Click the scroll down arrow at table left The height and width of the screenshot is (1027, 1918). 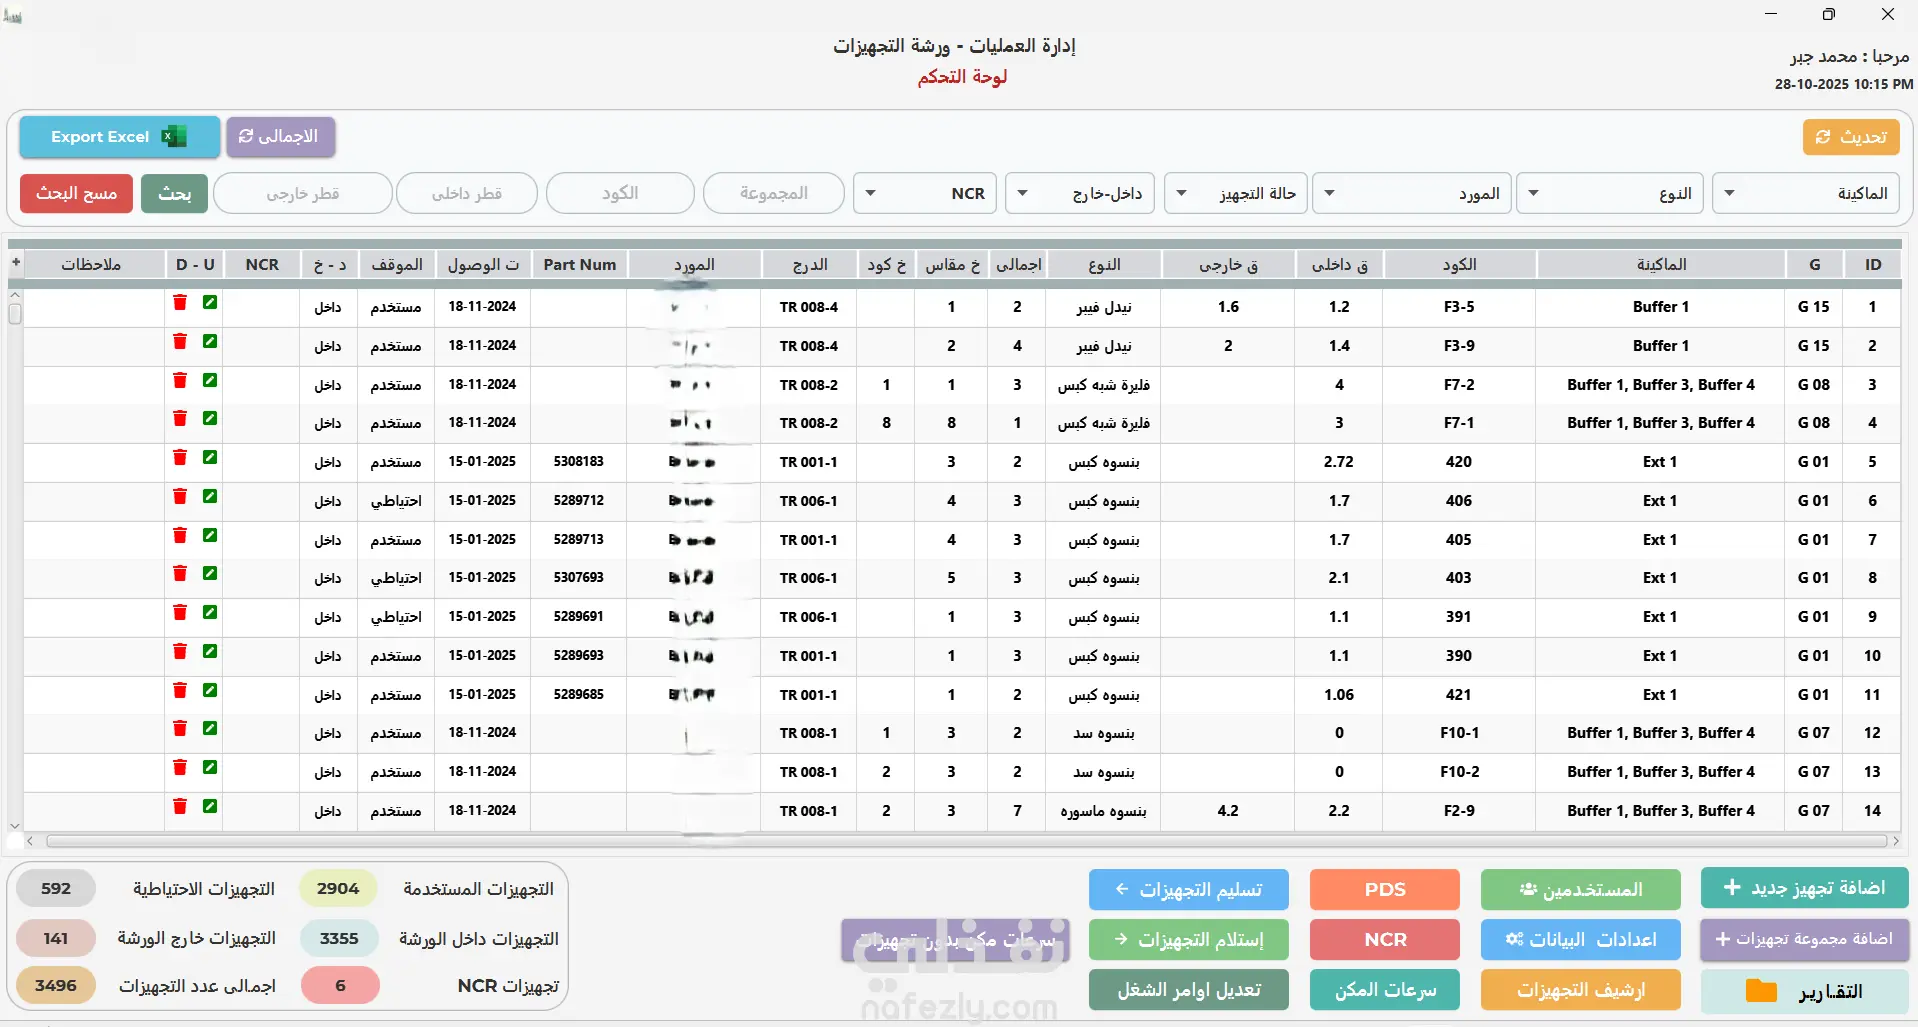point(15,826)
